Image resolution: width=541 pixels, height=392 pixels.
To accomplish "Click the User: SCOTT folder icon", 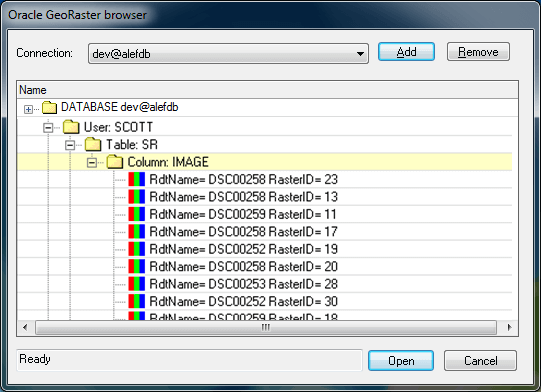I will tap(71, 127).
